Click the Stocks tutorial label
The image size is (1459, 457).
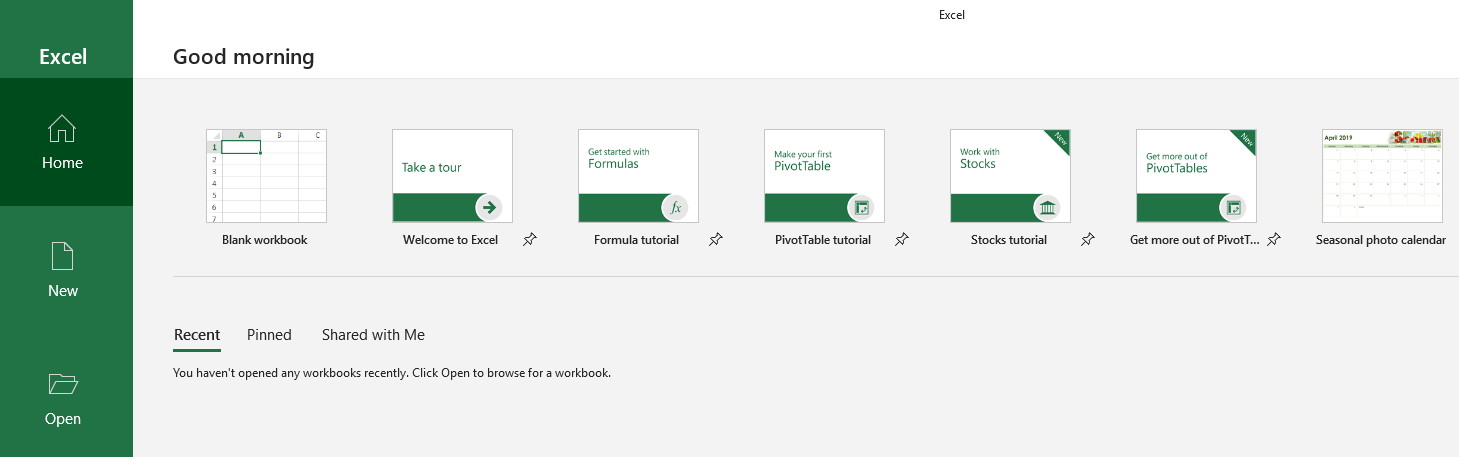(1009, 240)
